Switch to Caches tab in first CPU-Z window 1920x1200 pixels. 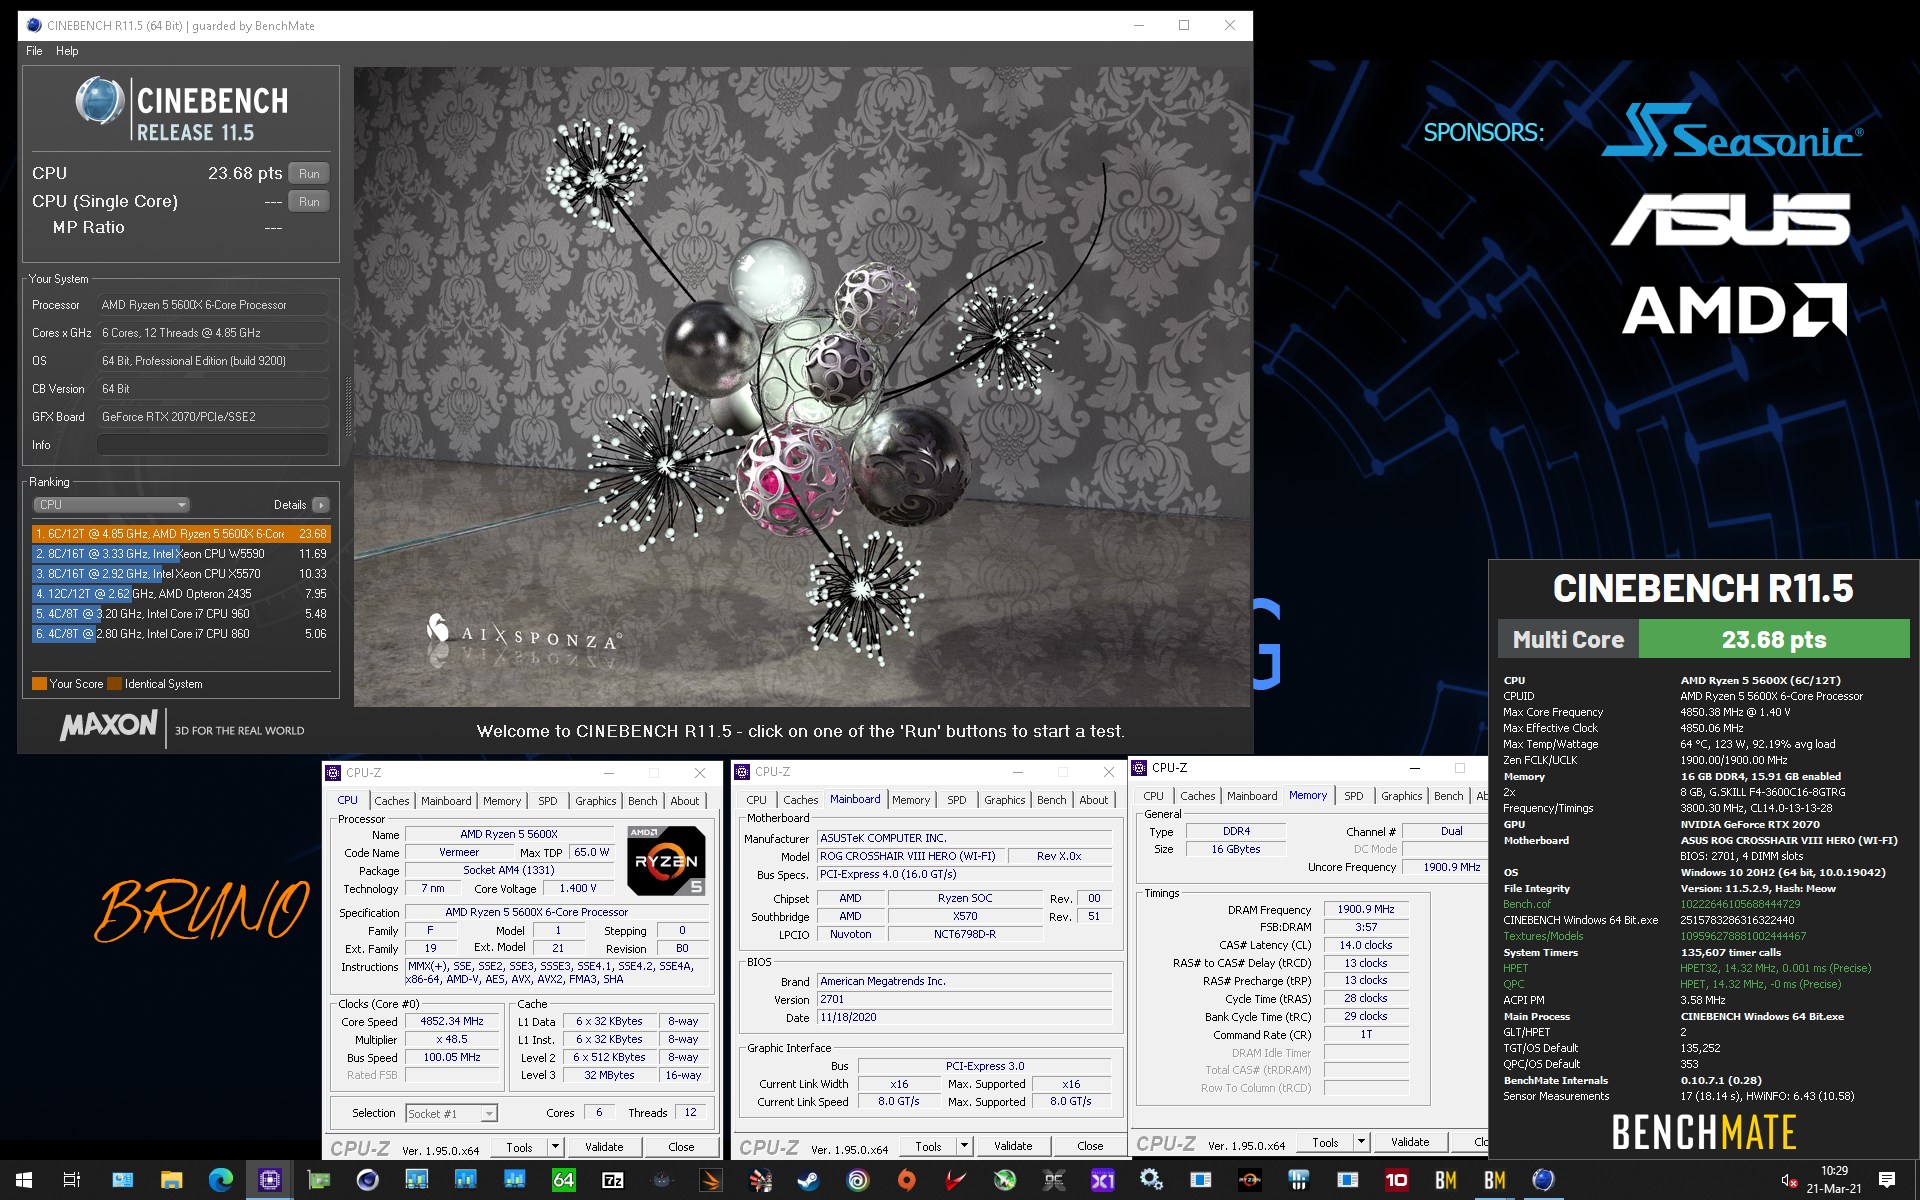click(x=391, y=801)
